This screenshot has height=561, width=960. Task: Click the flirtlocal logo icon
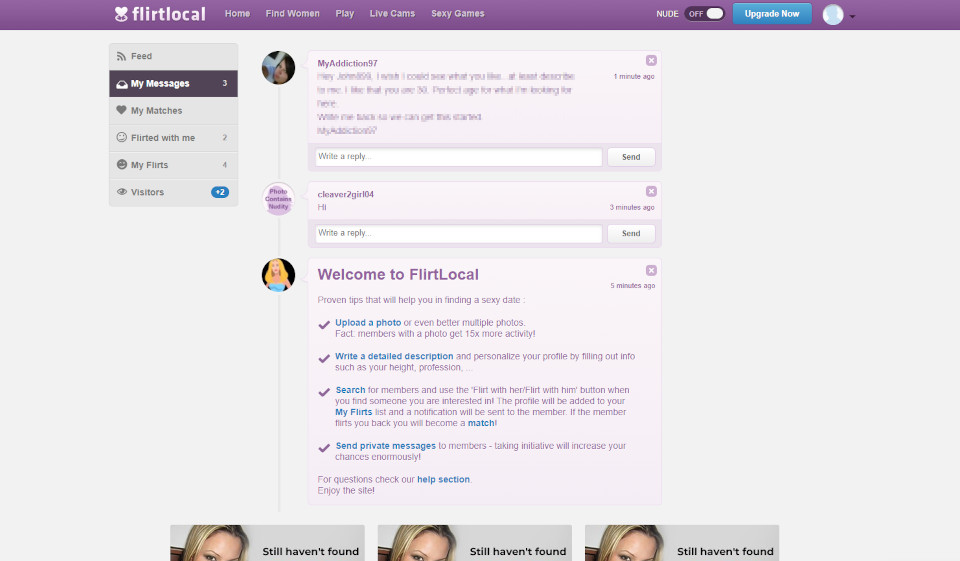point(122,14)
